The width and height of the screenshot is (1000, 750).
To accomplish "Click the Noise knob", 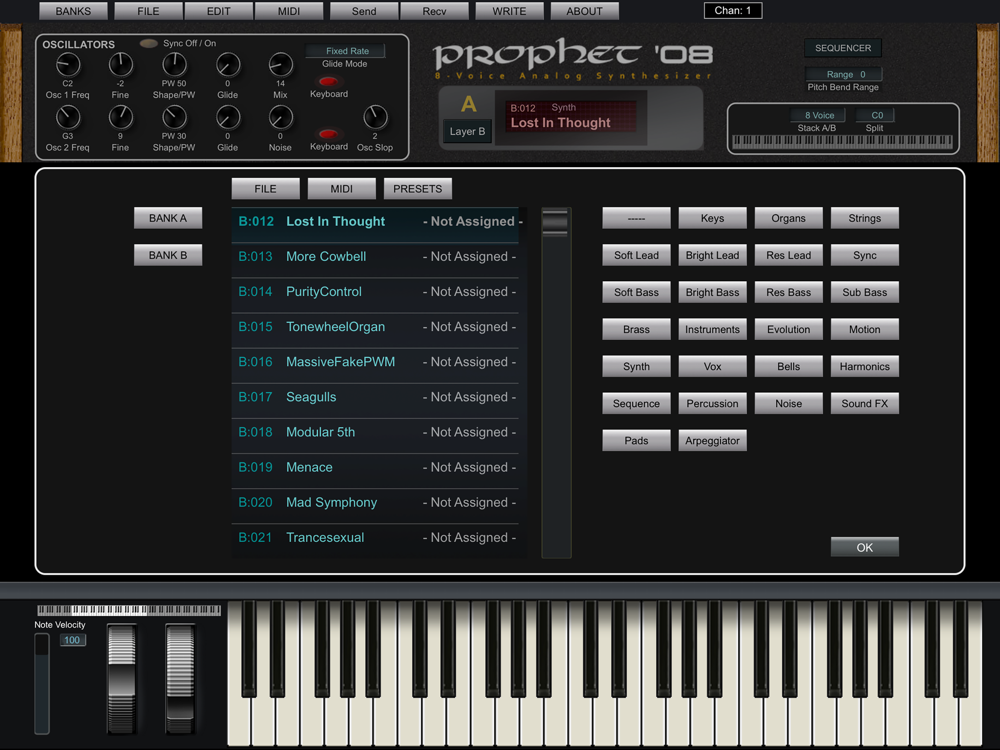I will click(281, 117).
